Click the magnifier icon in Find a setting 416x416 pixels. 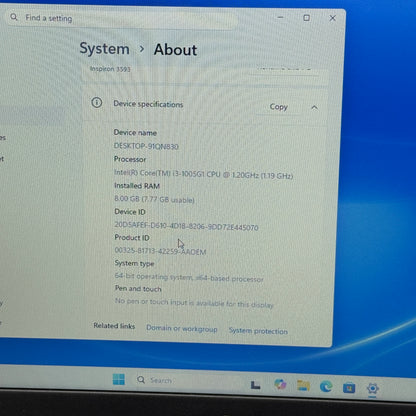[14, 17]
